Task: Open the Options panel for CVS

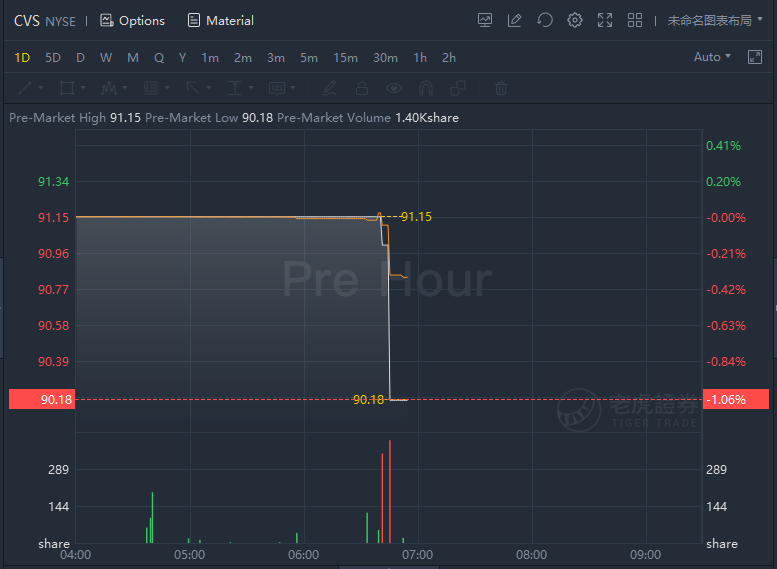Action: (x=132, y=21)
